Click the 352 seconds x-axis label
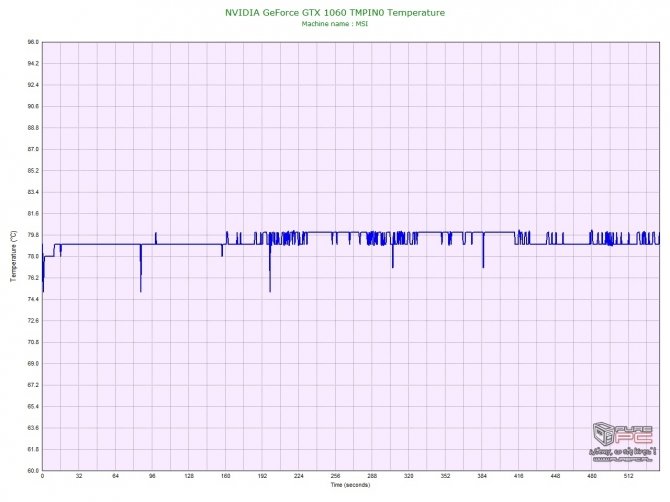Image resolution: width=670 pixels, height=502 pixels. 445,476
